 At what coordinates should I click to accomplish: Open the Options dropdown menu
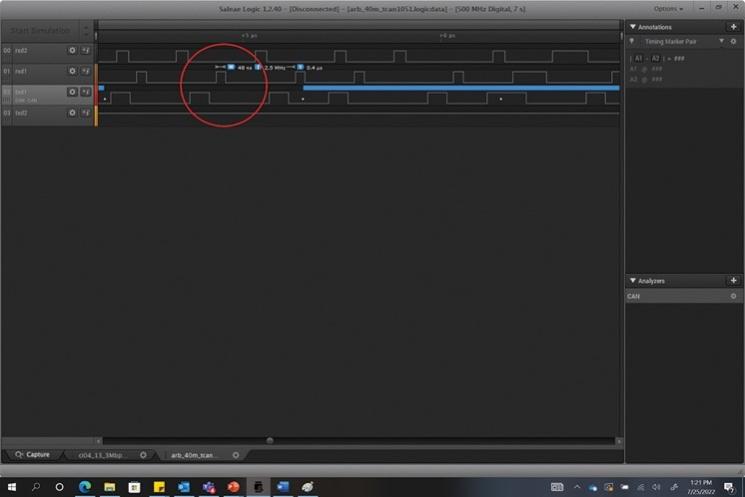[669, 8]
